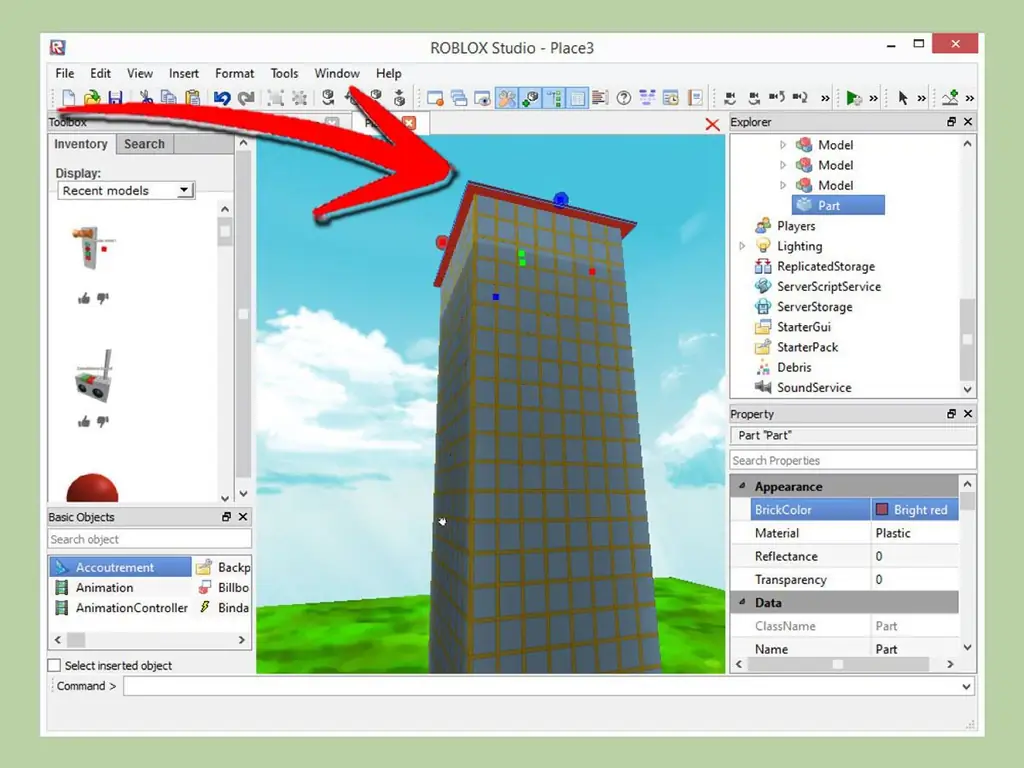Select the boombox model thumbnail

click(x=95, y=376)
